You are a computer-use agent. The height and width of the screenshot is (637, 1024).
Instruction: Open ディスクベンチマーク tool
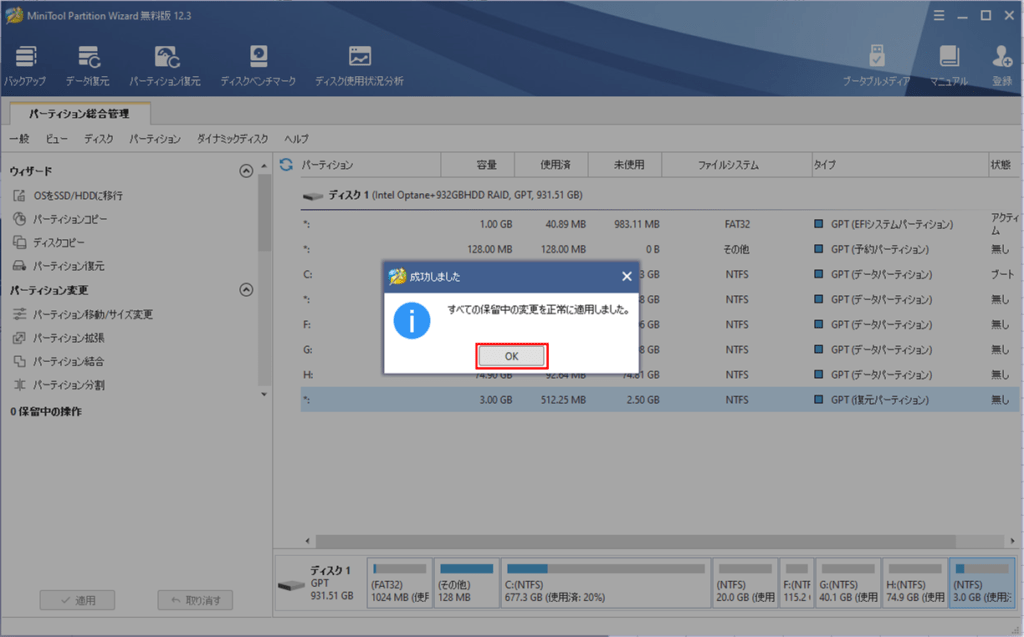pos(258,64)
